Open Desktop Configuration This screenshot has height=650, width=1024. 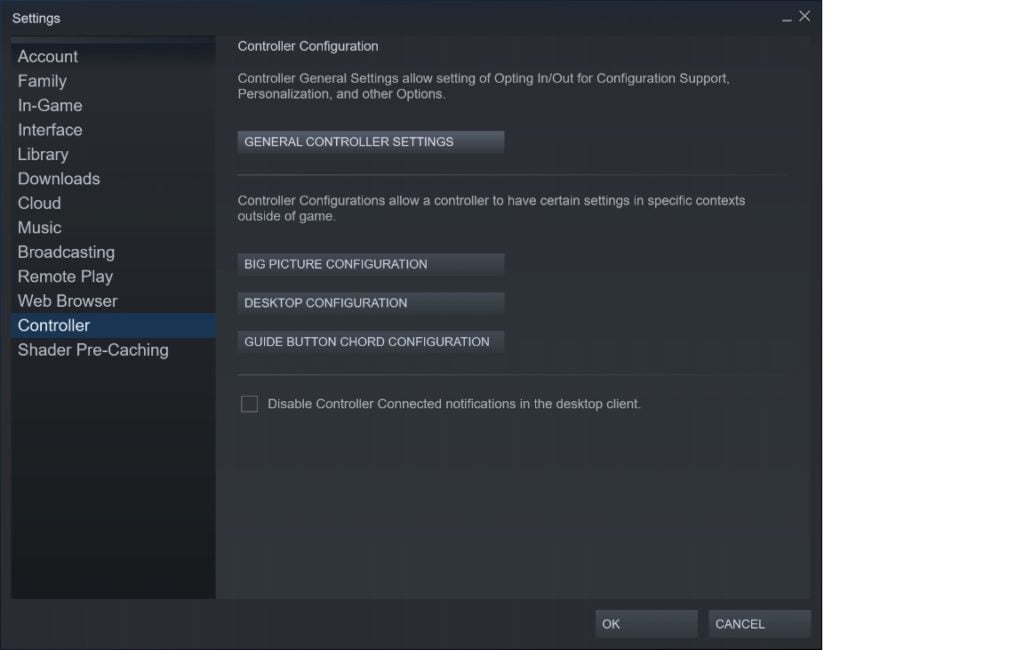(x=371, y=303)
